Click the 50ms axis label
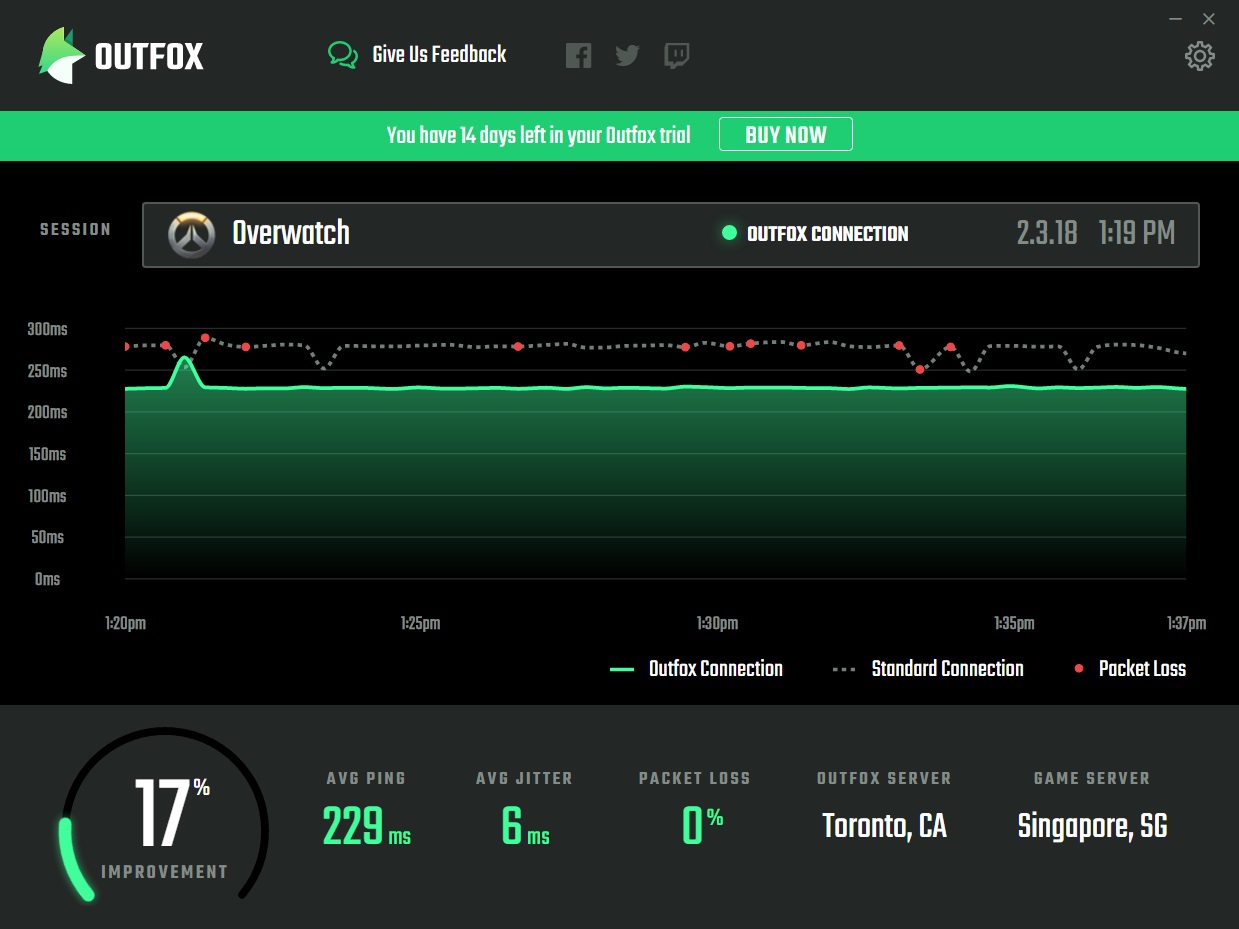Screen dimensions: 1239x929 click(48, 537)
